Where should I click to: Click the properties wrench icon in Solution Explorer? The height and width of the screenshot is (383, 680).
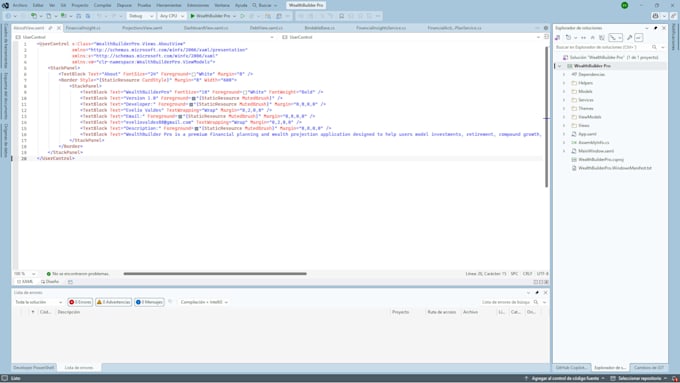[629, 38]
